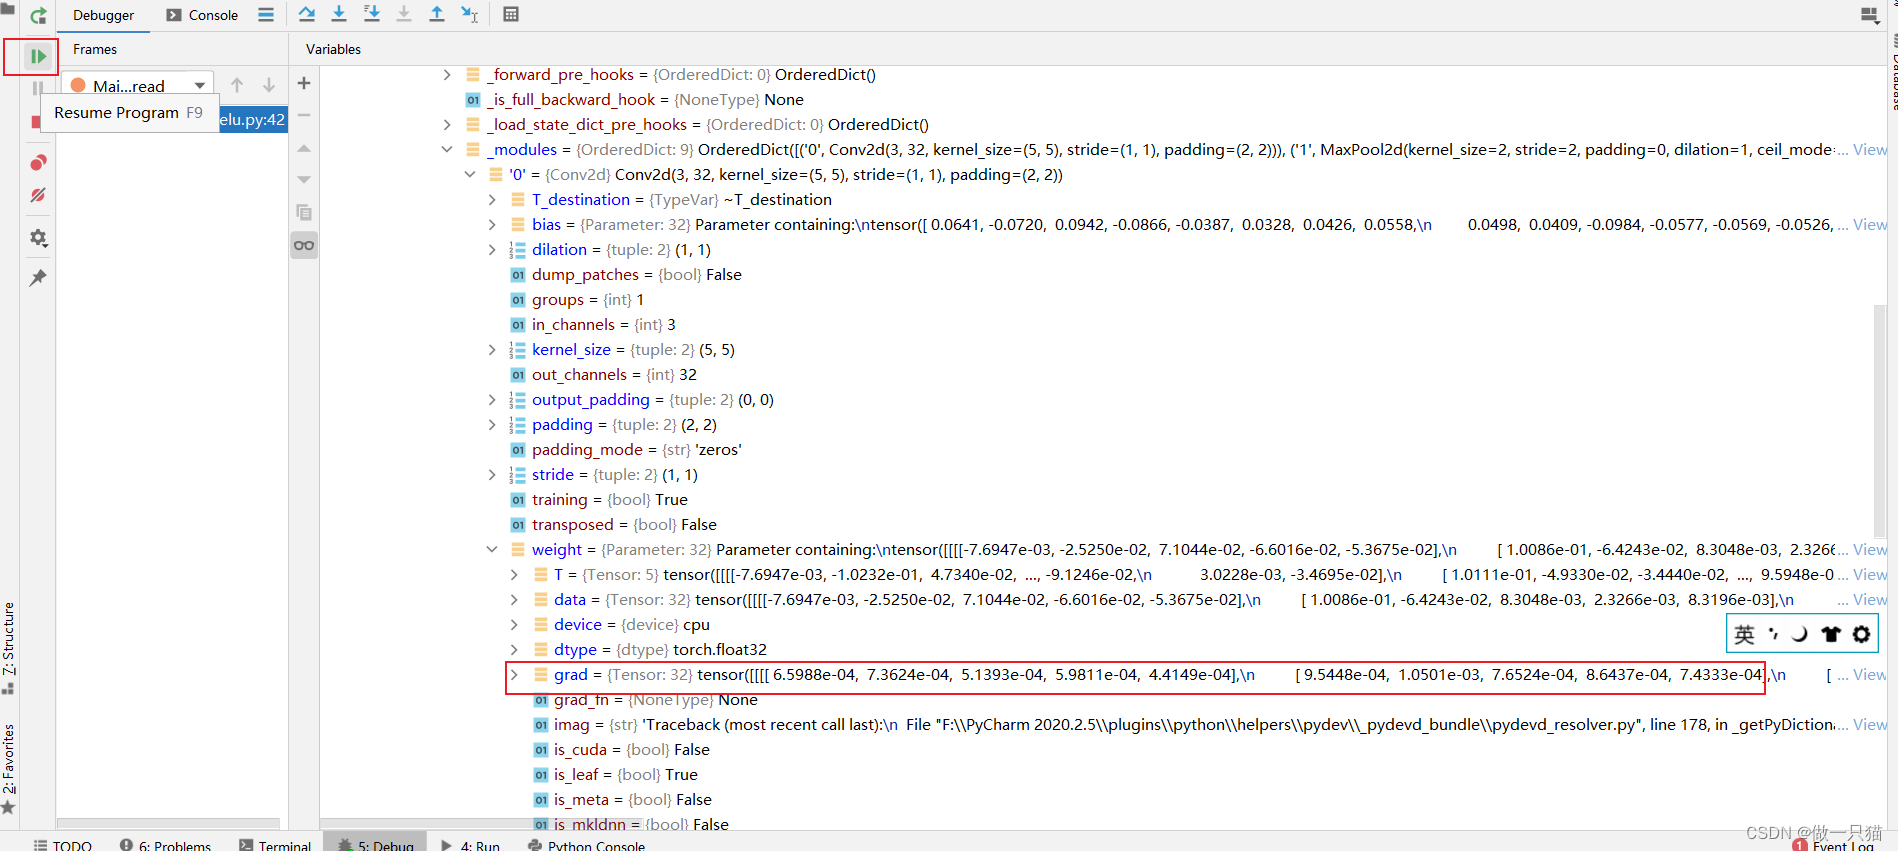
Task: Click View link on grad row
Action: pyautogui.click(x=1869, y=675)
